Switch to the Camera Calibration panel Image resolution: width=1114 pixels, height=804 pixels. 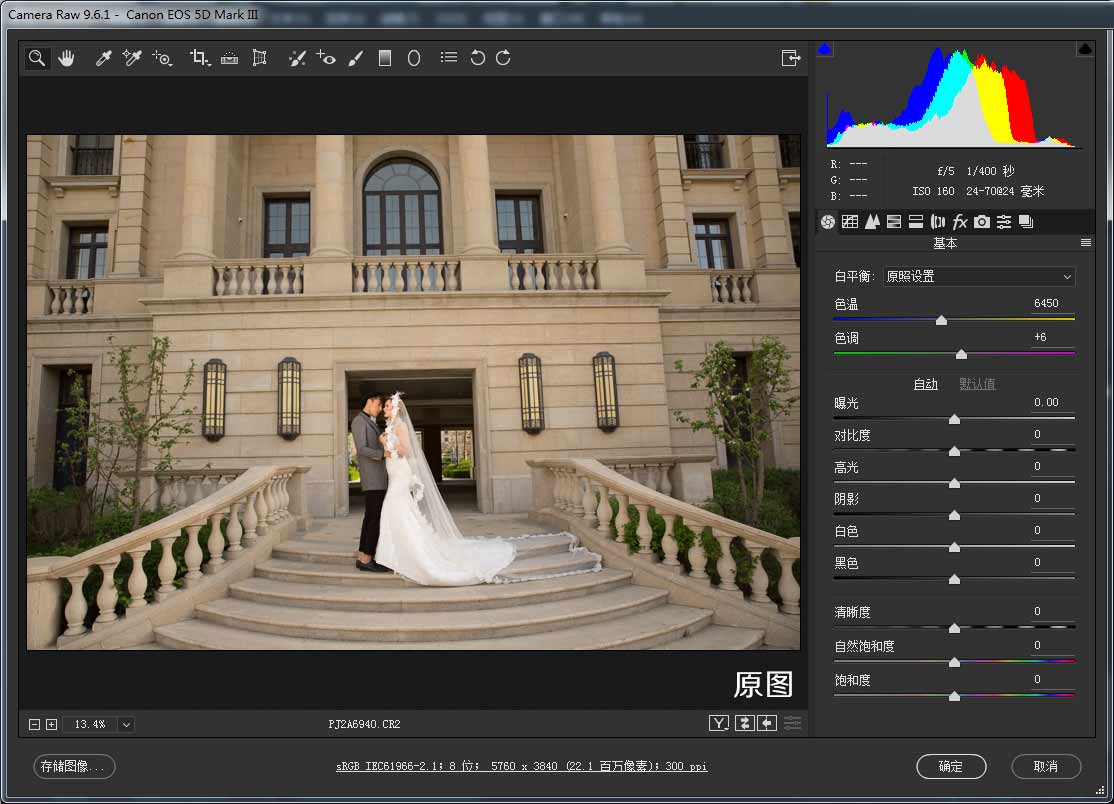(981, 221)
